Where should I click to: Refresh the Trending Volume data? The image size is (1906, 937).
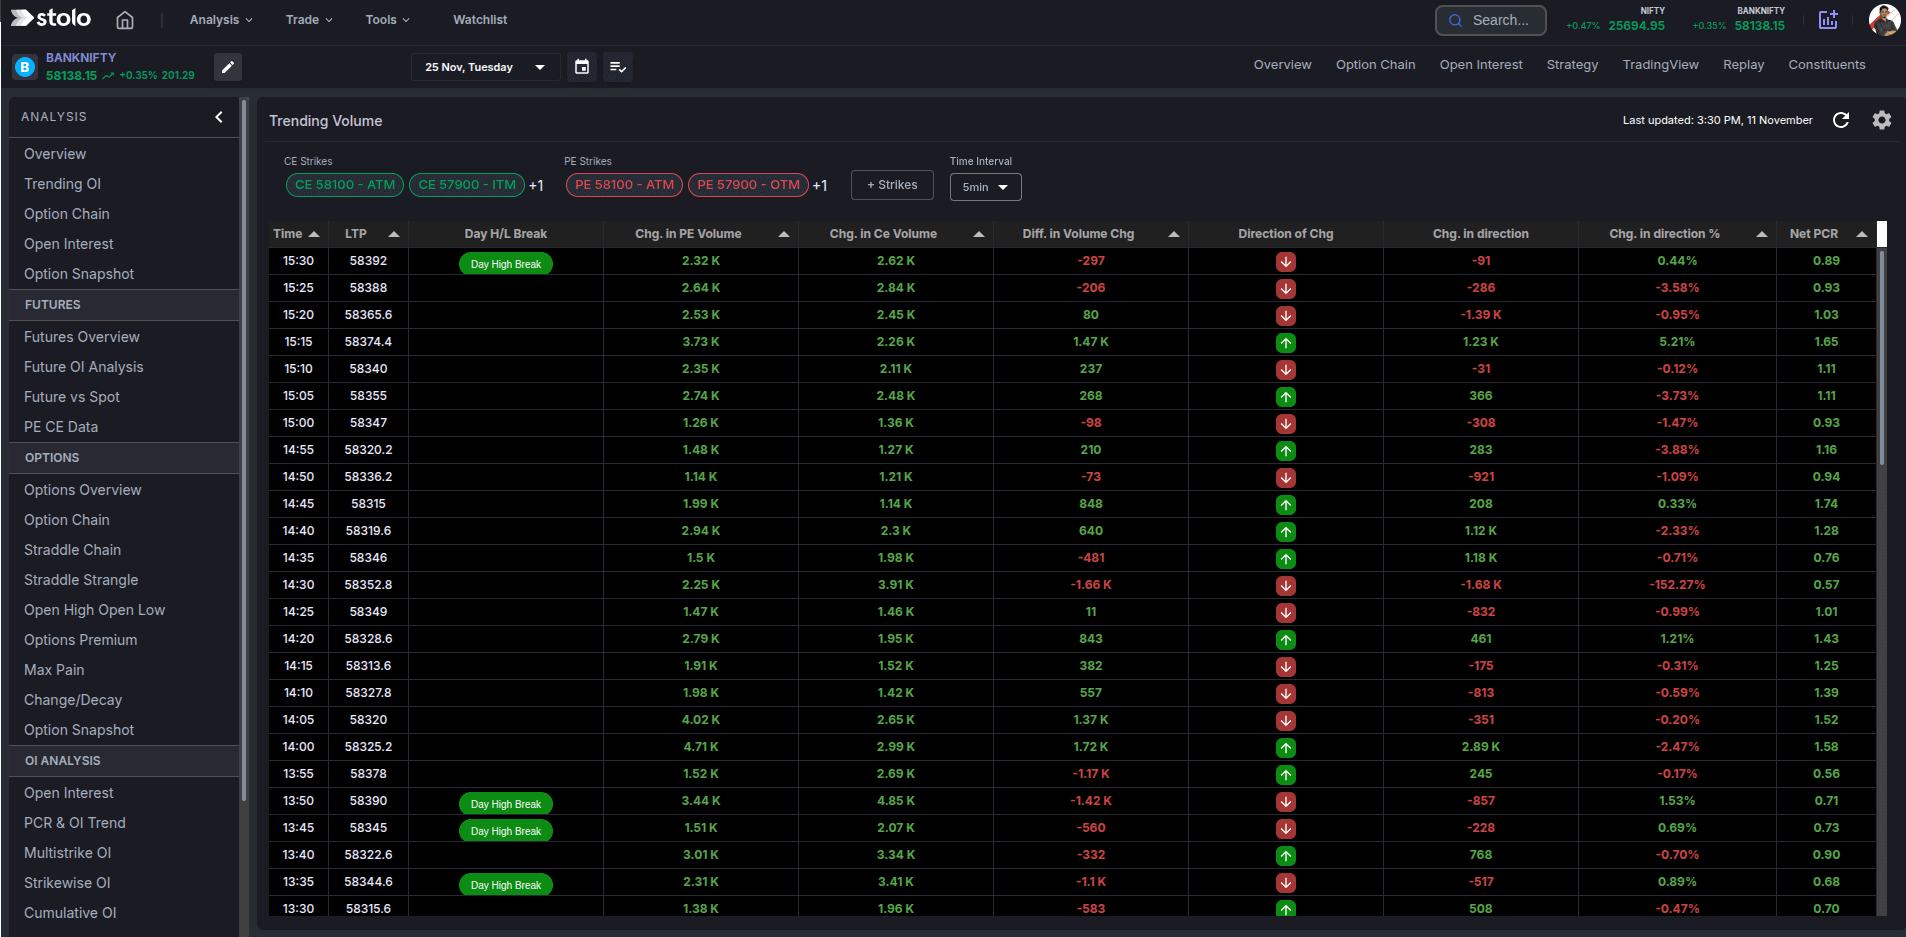pos(1843,120)
